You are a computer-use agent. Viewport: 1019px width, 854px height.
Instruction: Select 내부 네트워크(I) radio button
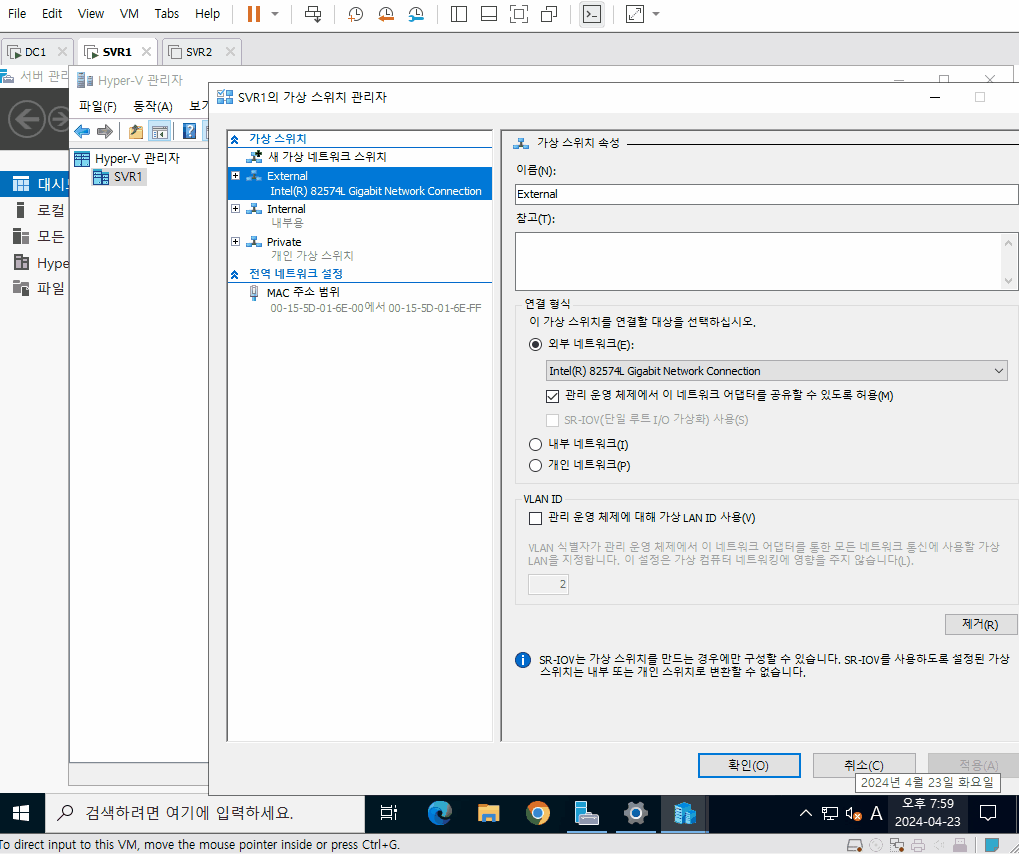click(x=535, y=445)
